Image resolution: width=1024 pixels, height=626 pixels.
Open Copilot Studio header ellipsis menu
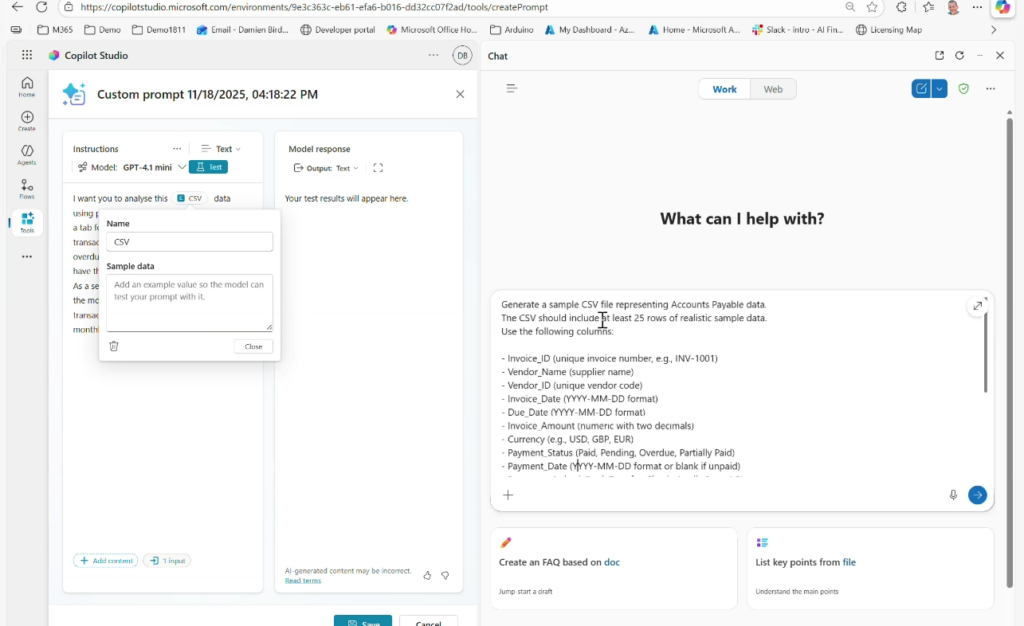pyautogui.click(x=434, y=55)
